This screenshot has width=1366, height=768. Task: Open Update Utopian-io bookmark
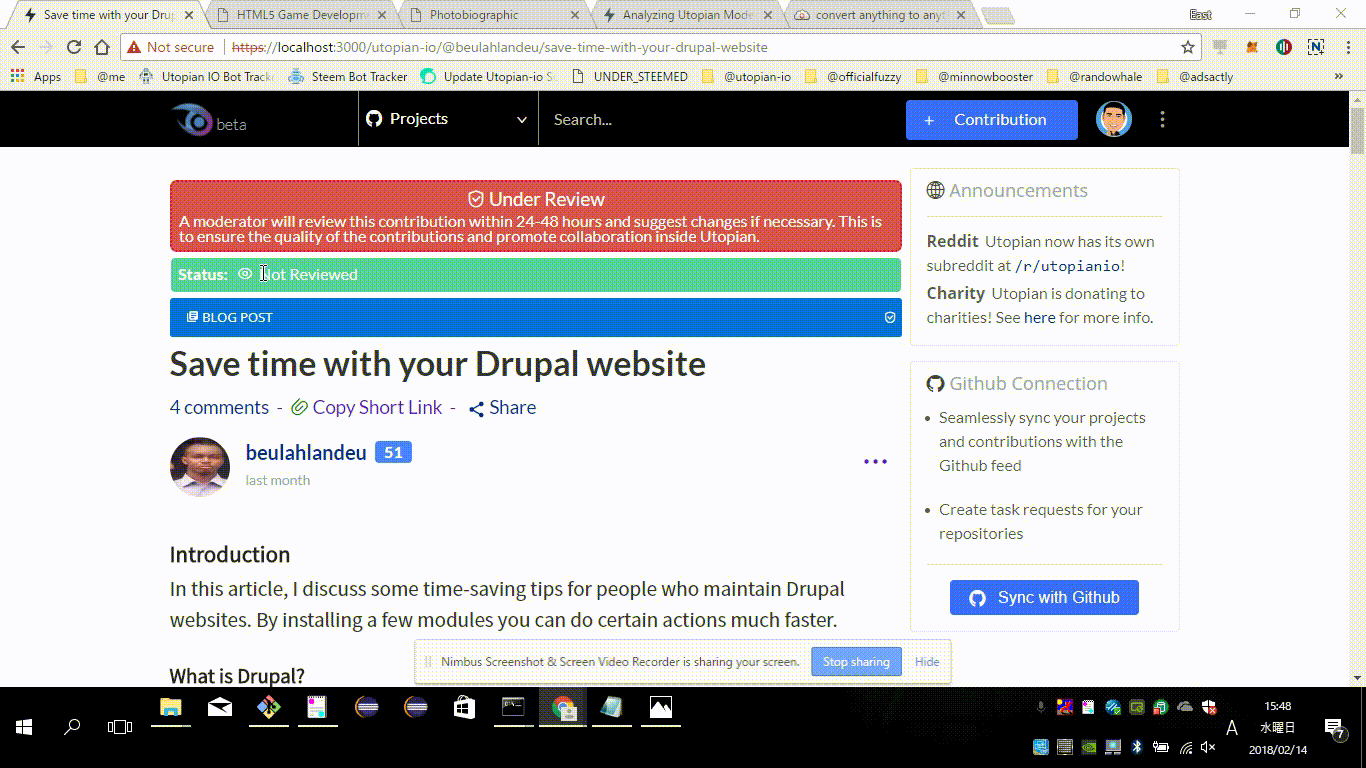[490, 76]
